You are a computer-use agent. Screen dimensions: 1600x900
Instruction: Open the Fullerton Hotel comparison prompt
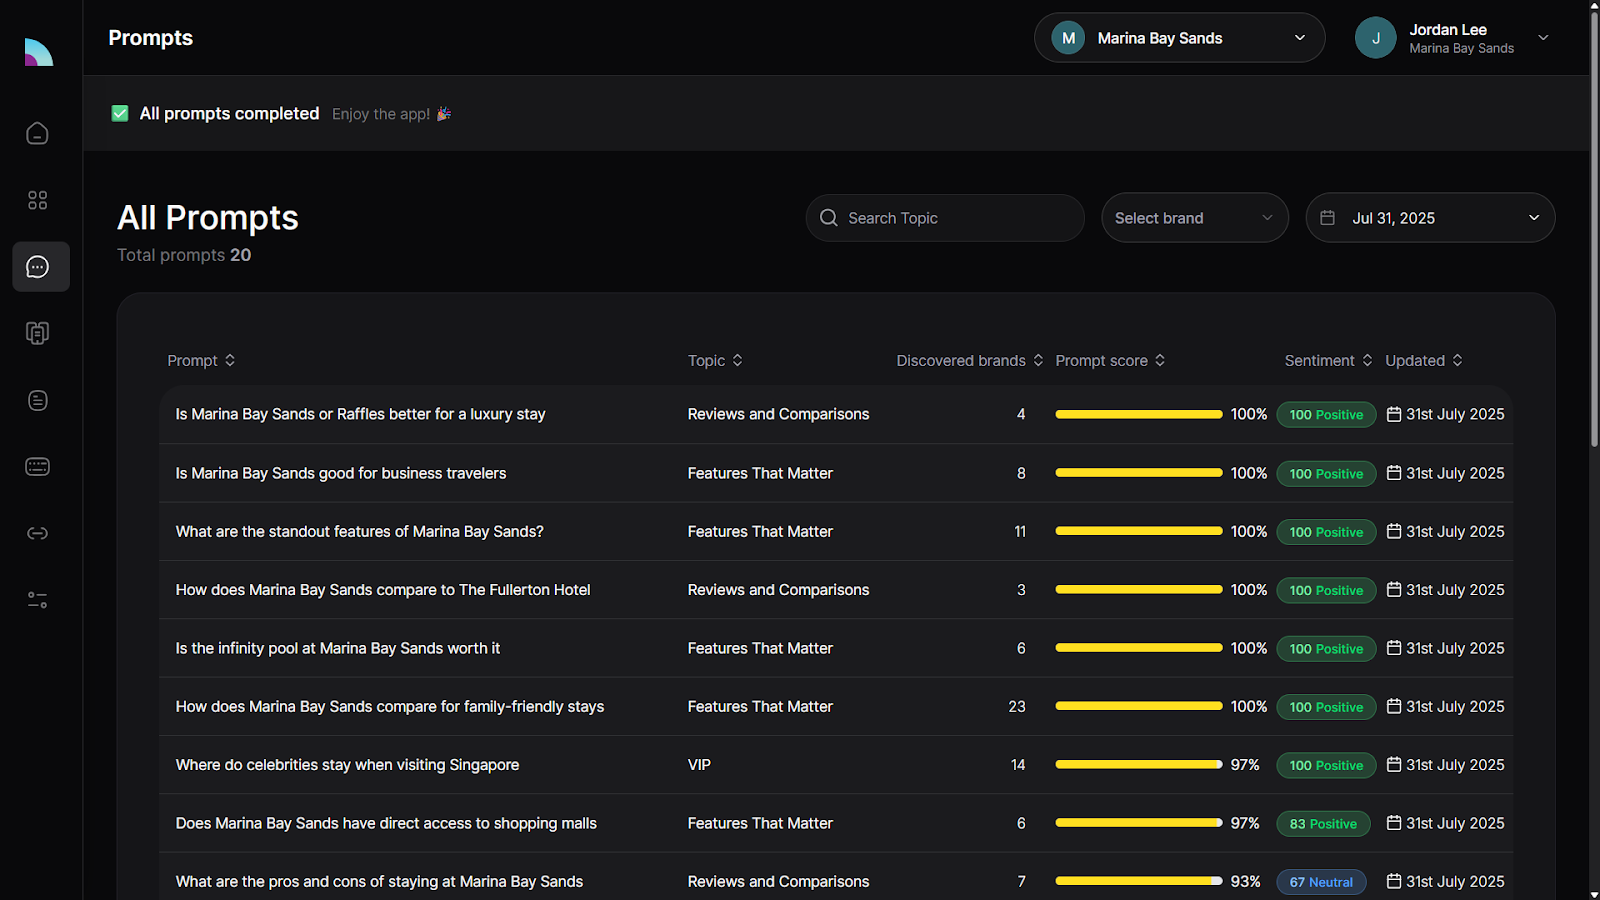pos(383,590)
